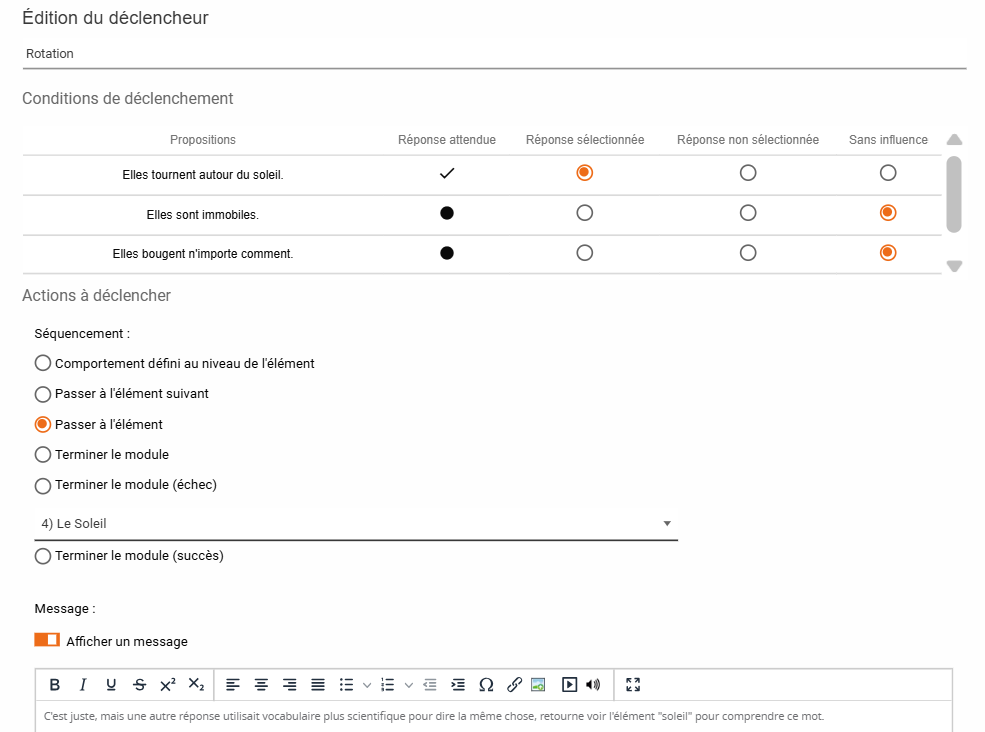Click the strikethrough formatting icon
This screenshot has width=985, height=732.
[x=139, y=685]
